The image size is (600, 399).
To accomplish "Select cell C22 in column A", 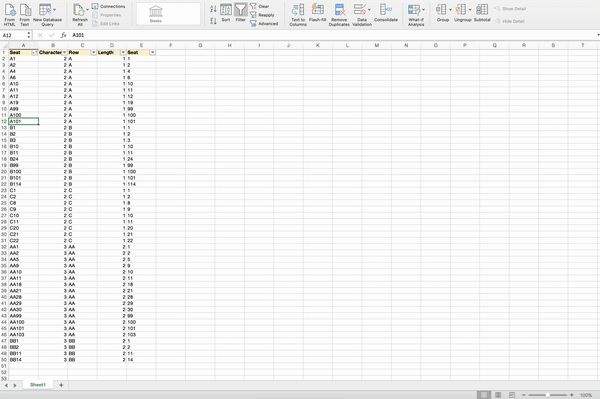I will (x=23, y=241).
